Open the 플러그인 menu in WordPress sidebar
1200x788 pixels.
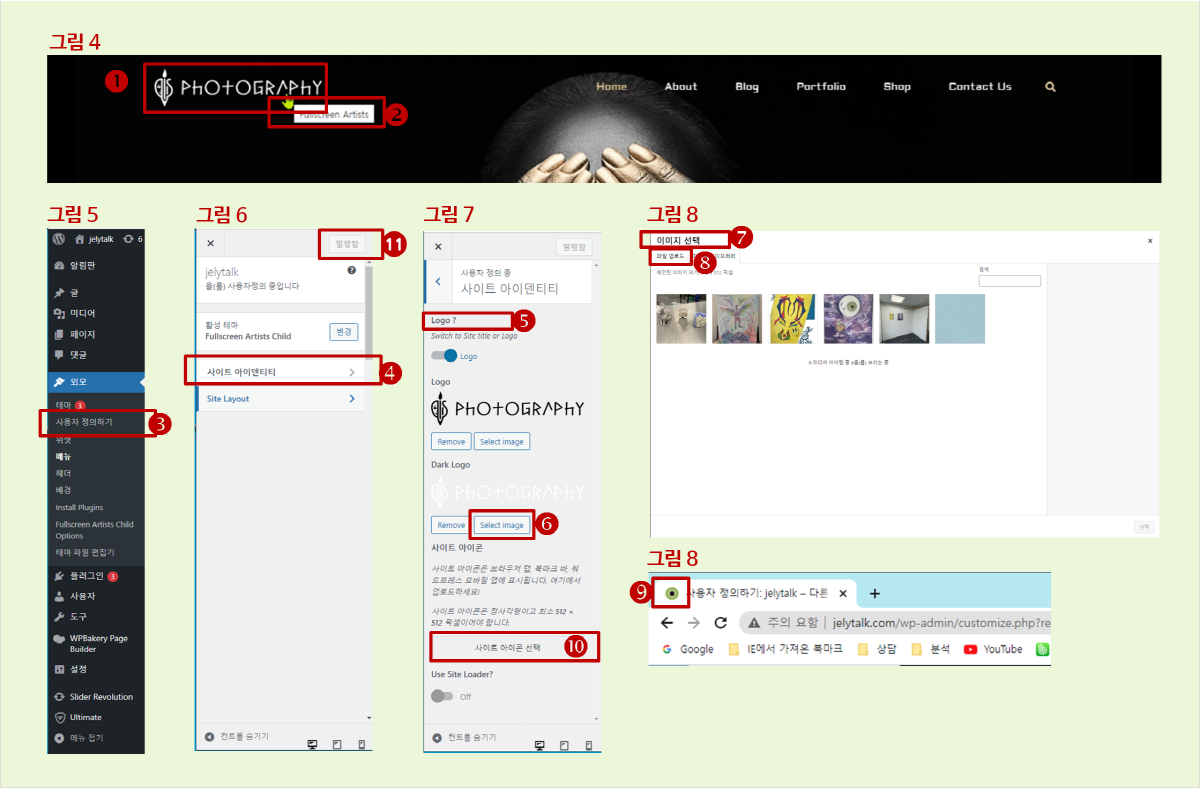pyautogui.click(x=85, y=576)
